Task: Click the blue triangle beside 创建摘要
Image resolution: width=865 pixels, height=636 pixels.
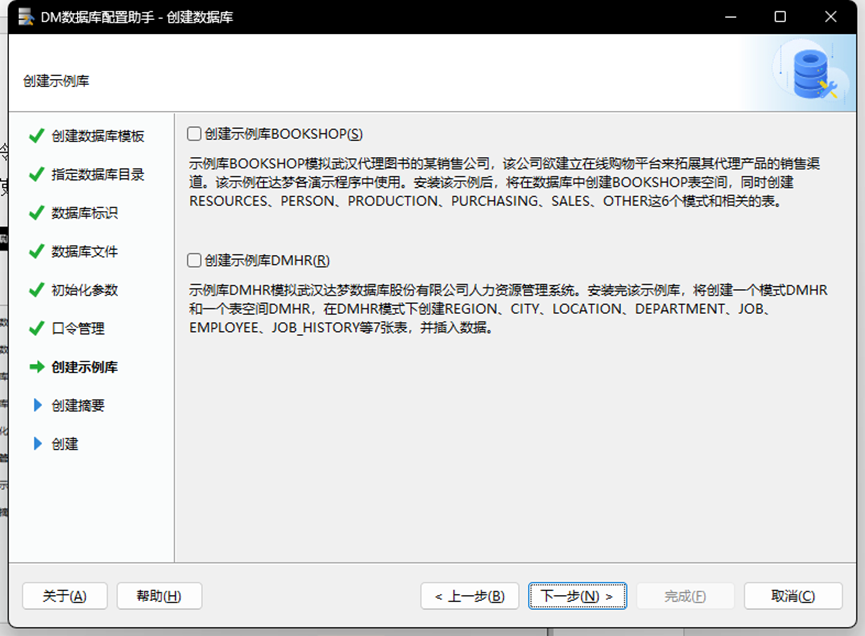Action: pos(38,405)
